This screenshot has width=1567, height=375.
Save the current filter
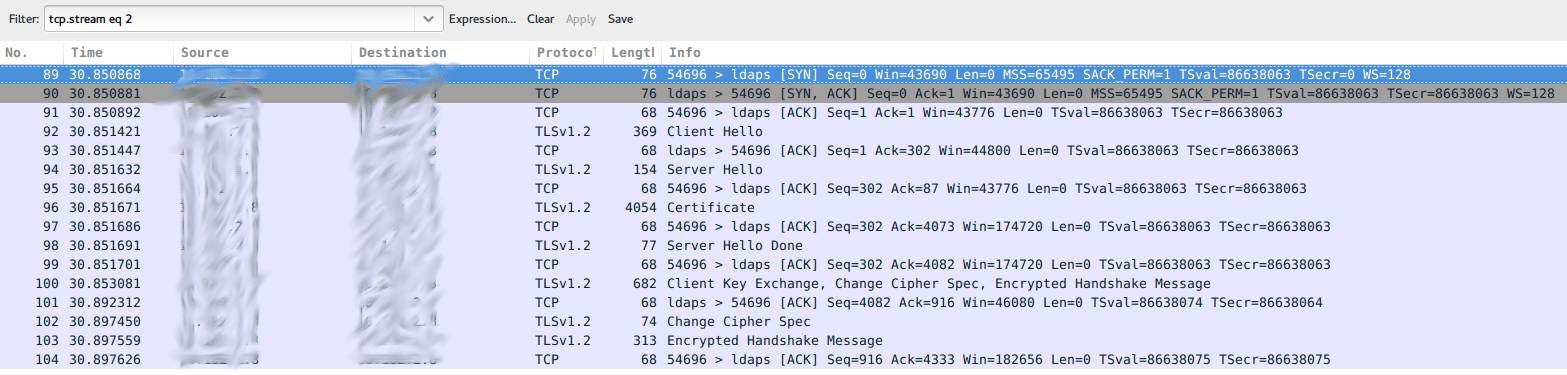tap(620, 19)
